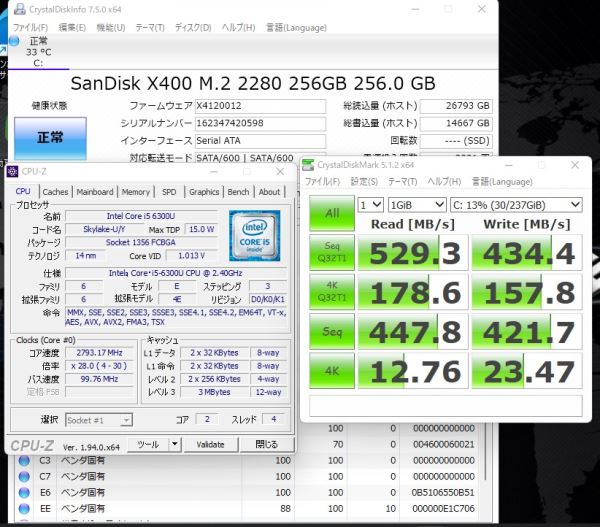Switch to the Mainboard tab in CPU-Z
The height and width of the screenshot is (527, 600).
tap(95, 192)
